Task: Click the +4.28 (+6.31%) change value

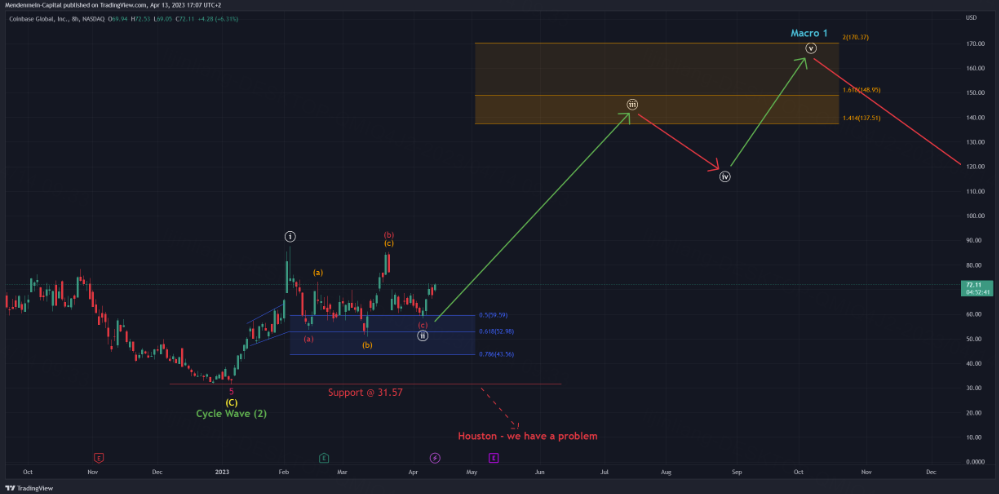Action: point(218,19)
